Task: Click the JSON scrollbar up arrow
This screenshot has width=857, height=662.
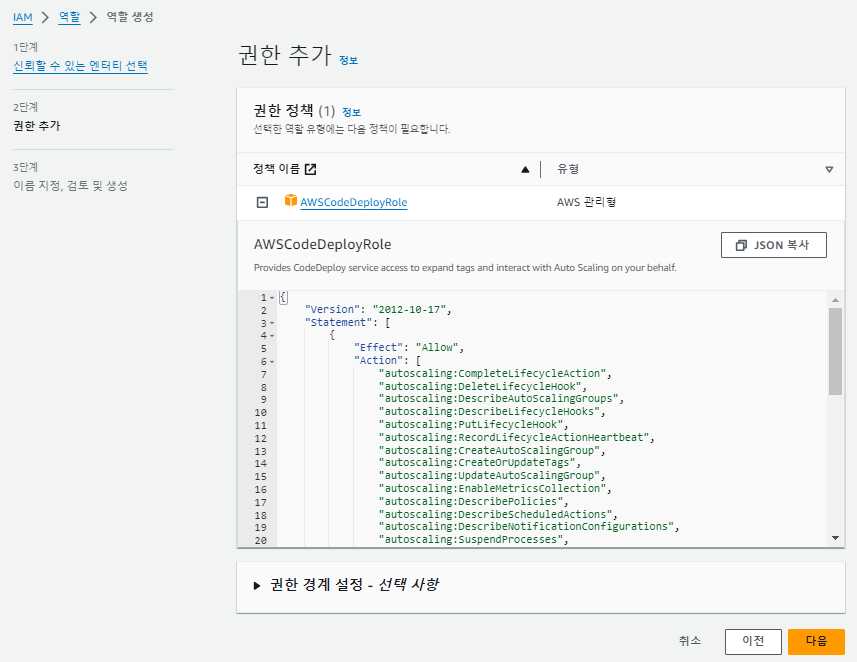Action: click(x=835, y=300)
